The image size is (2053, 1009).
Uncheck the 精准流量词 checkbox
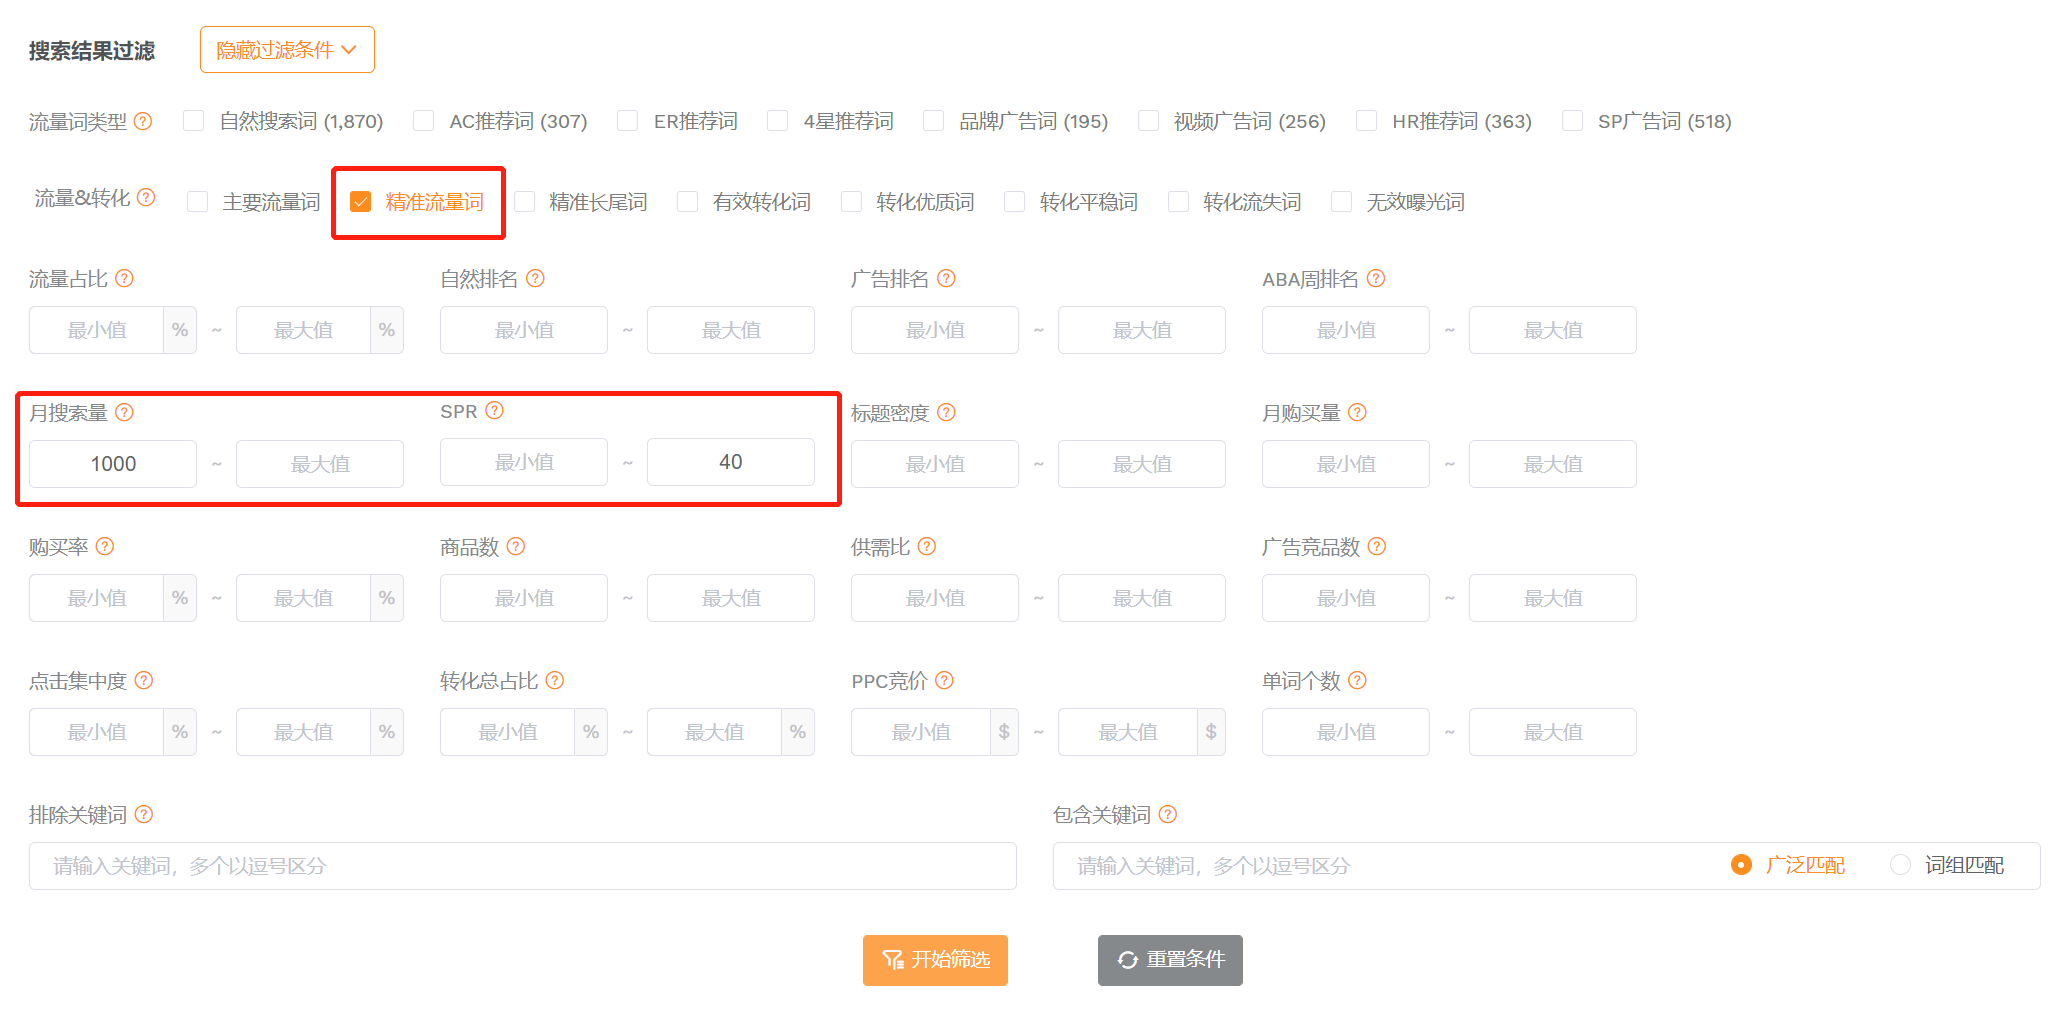(x=361, y=202)
